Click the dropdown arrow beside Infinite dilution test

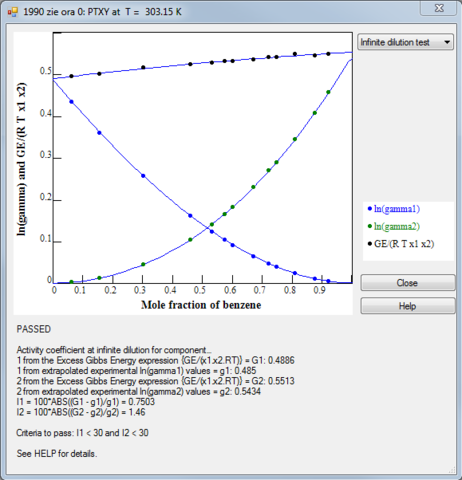(x=447, y=42)
